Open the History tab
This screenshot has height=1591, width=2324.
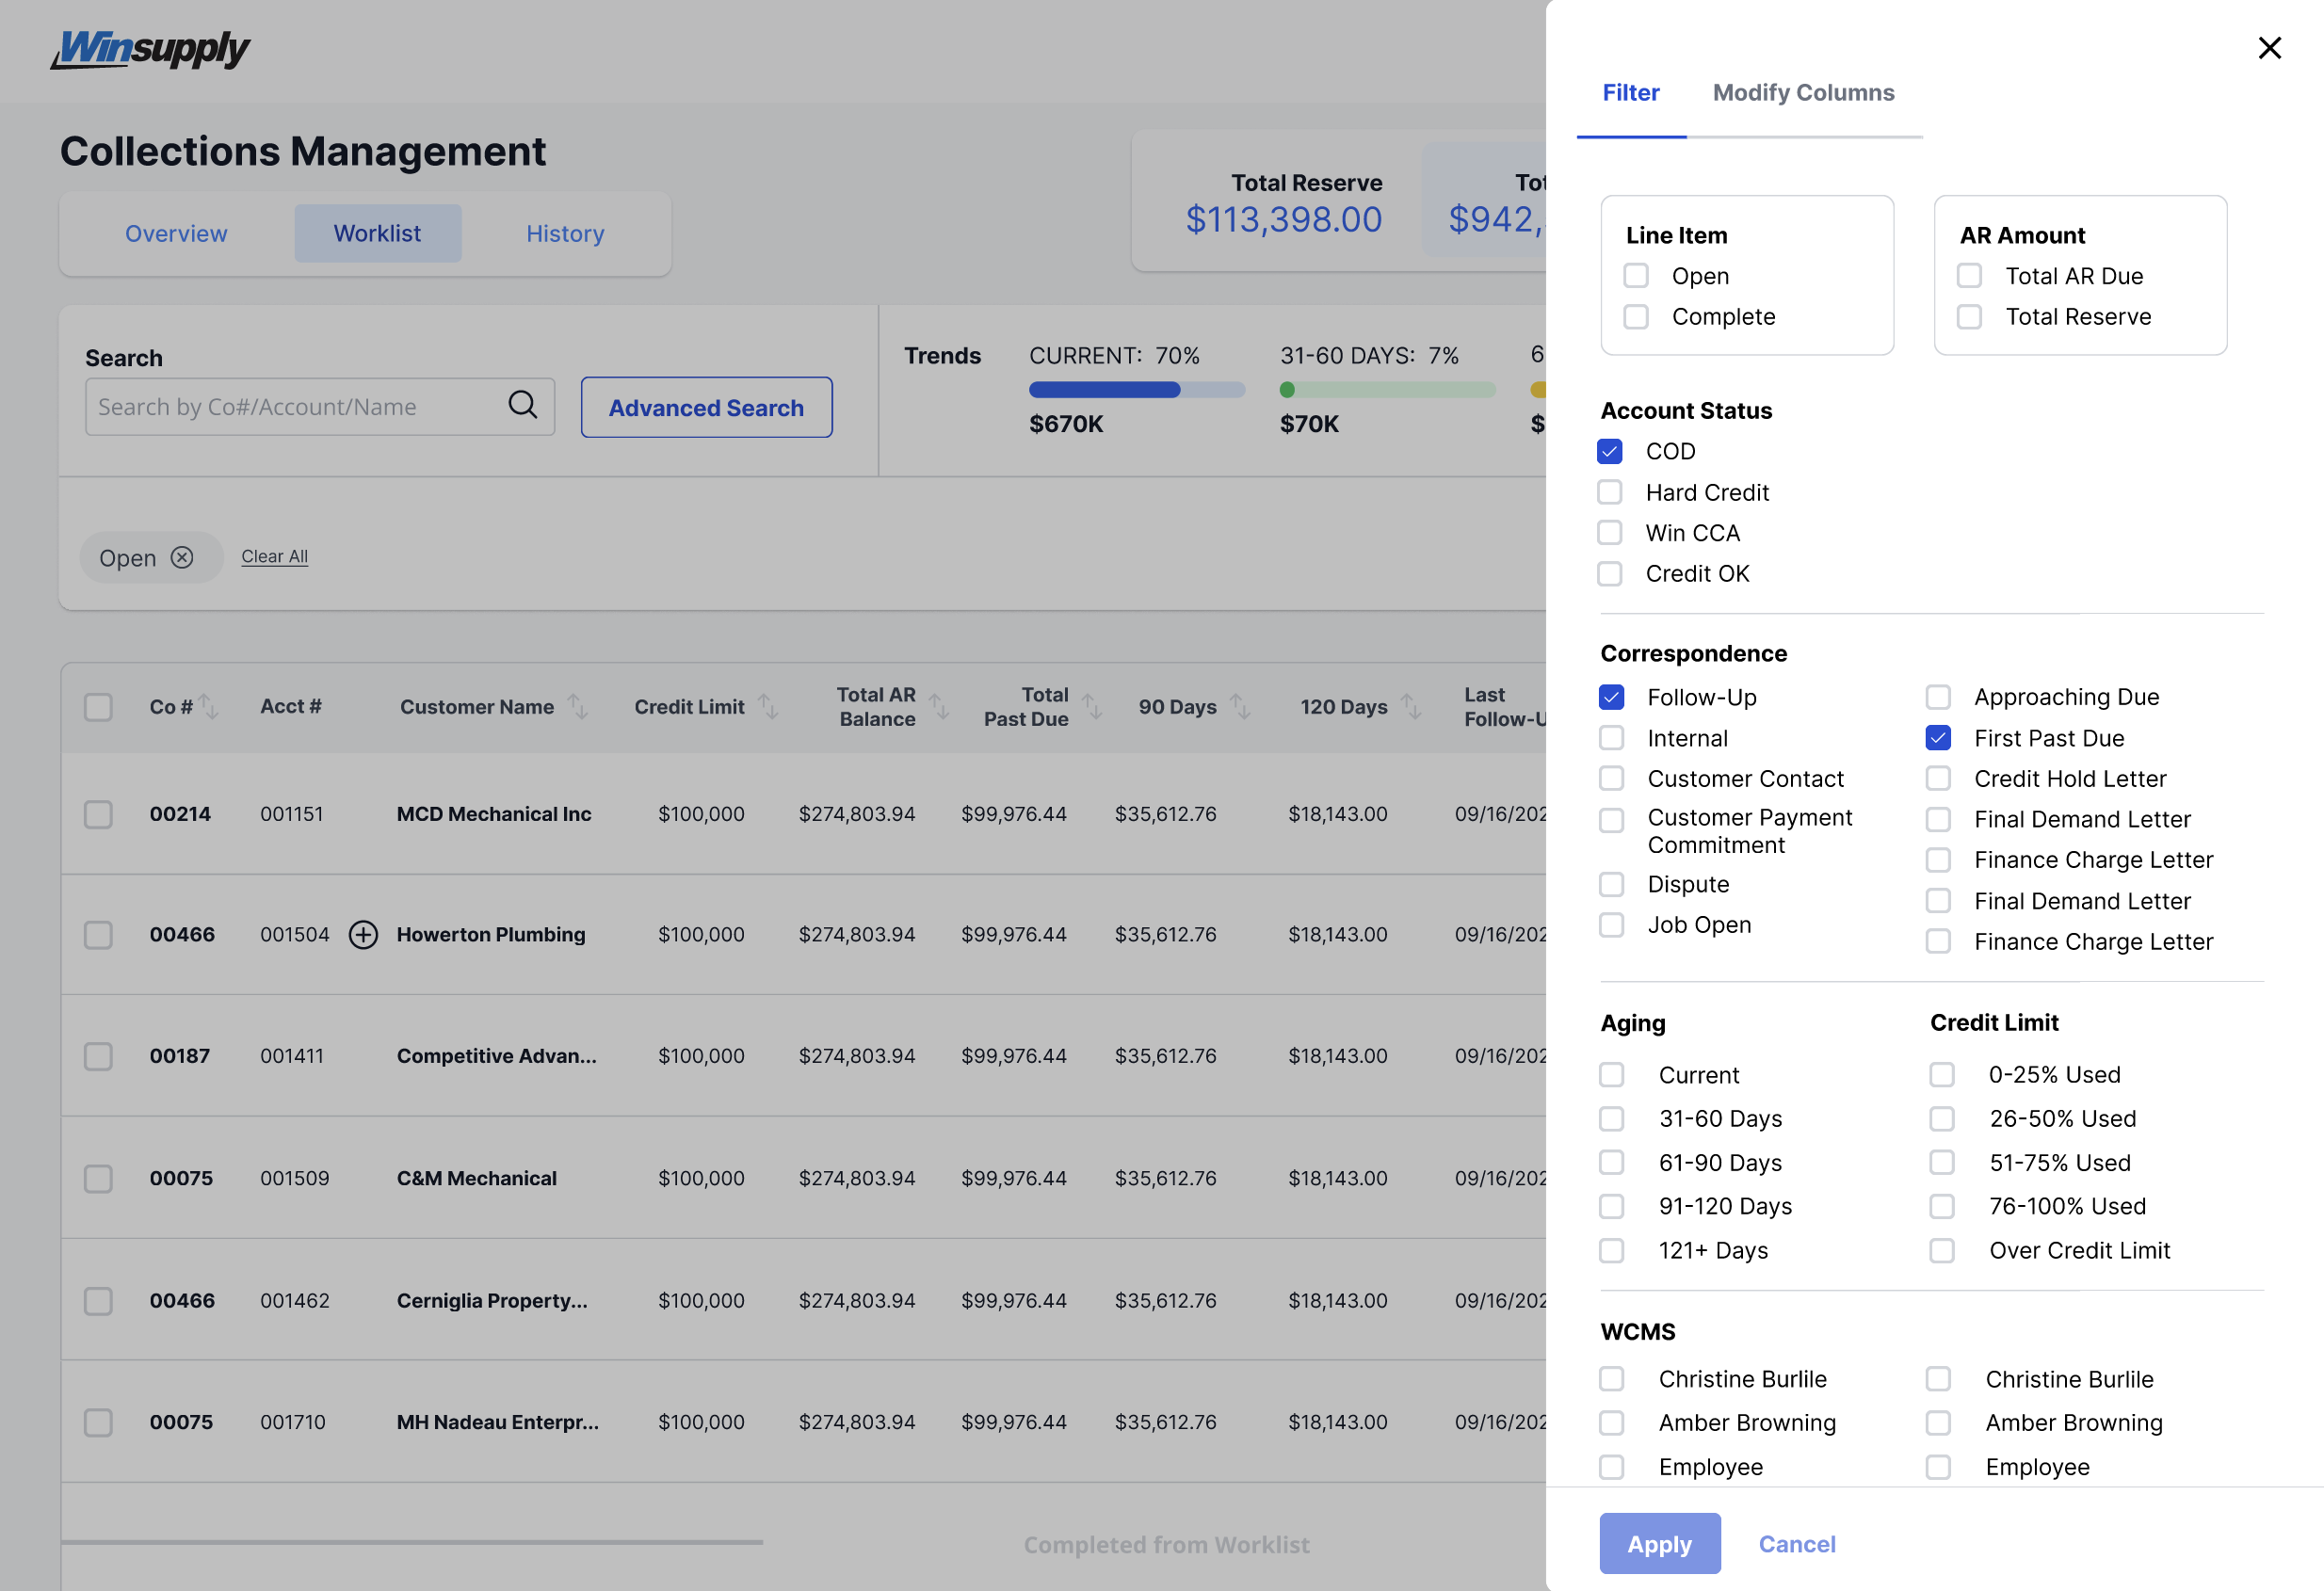(565, 233)
